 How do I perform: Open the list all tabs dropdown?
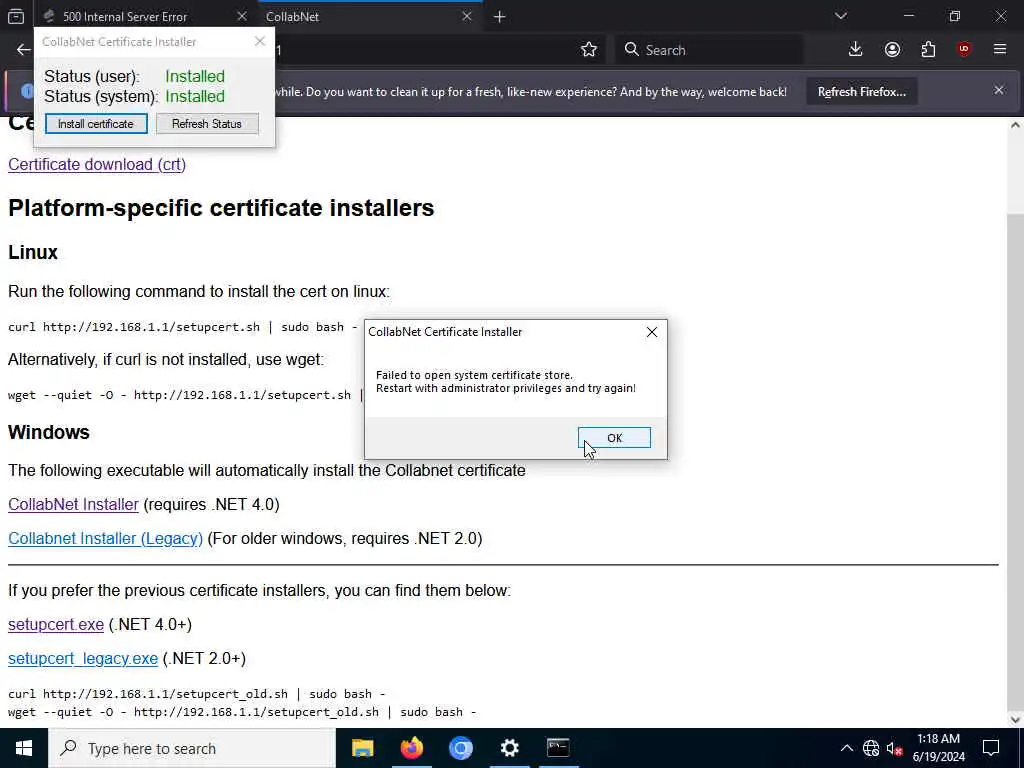[840, 16]
